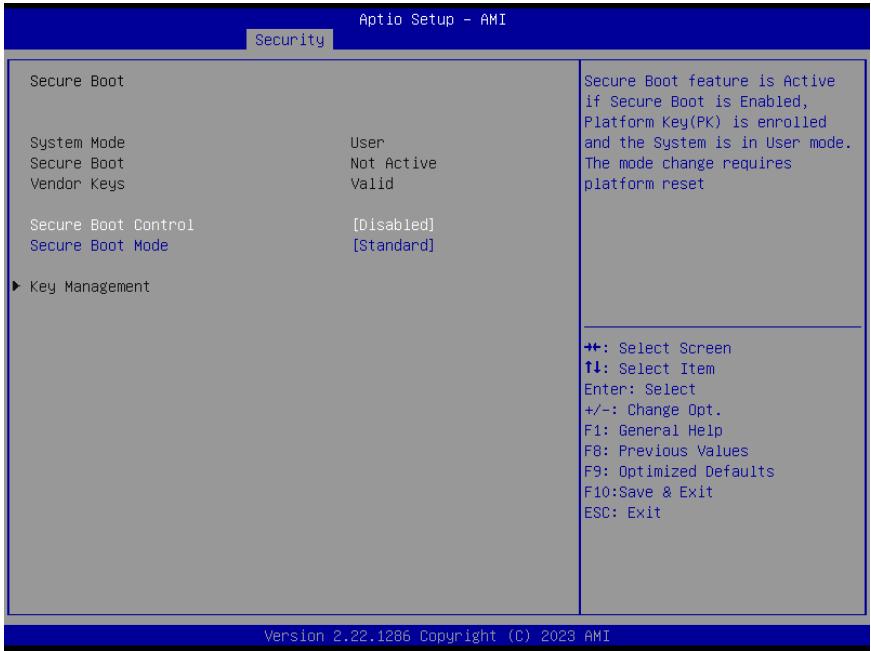
Task: Click the Vendor Keys Valid value
Action: (372, 184)
